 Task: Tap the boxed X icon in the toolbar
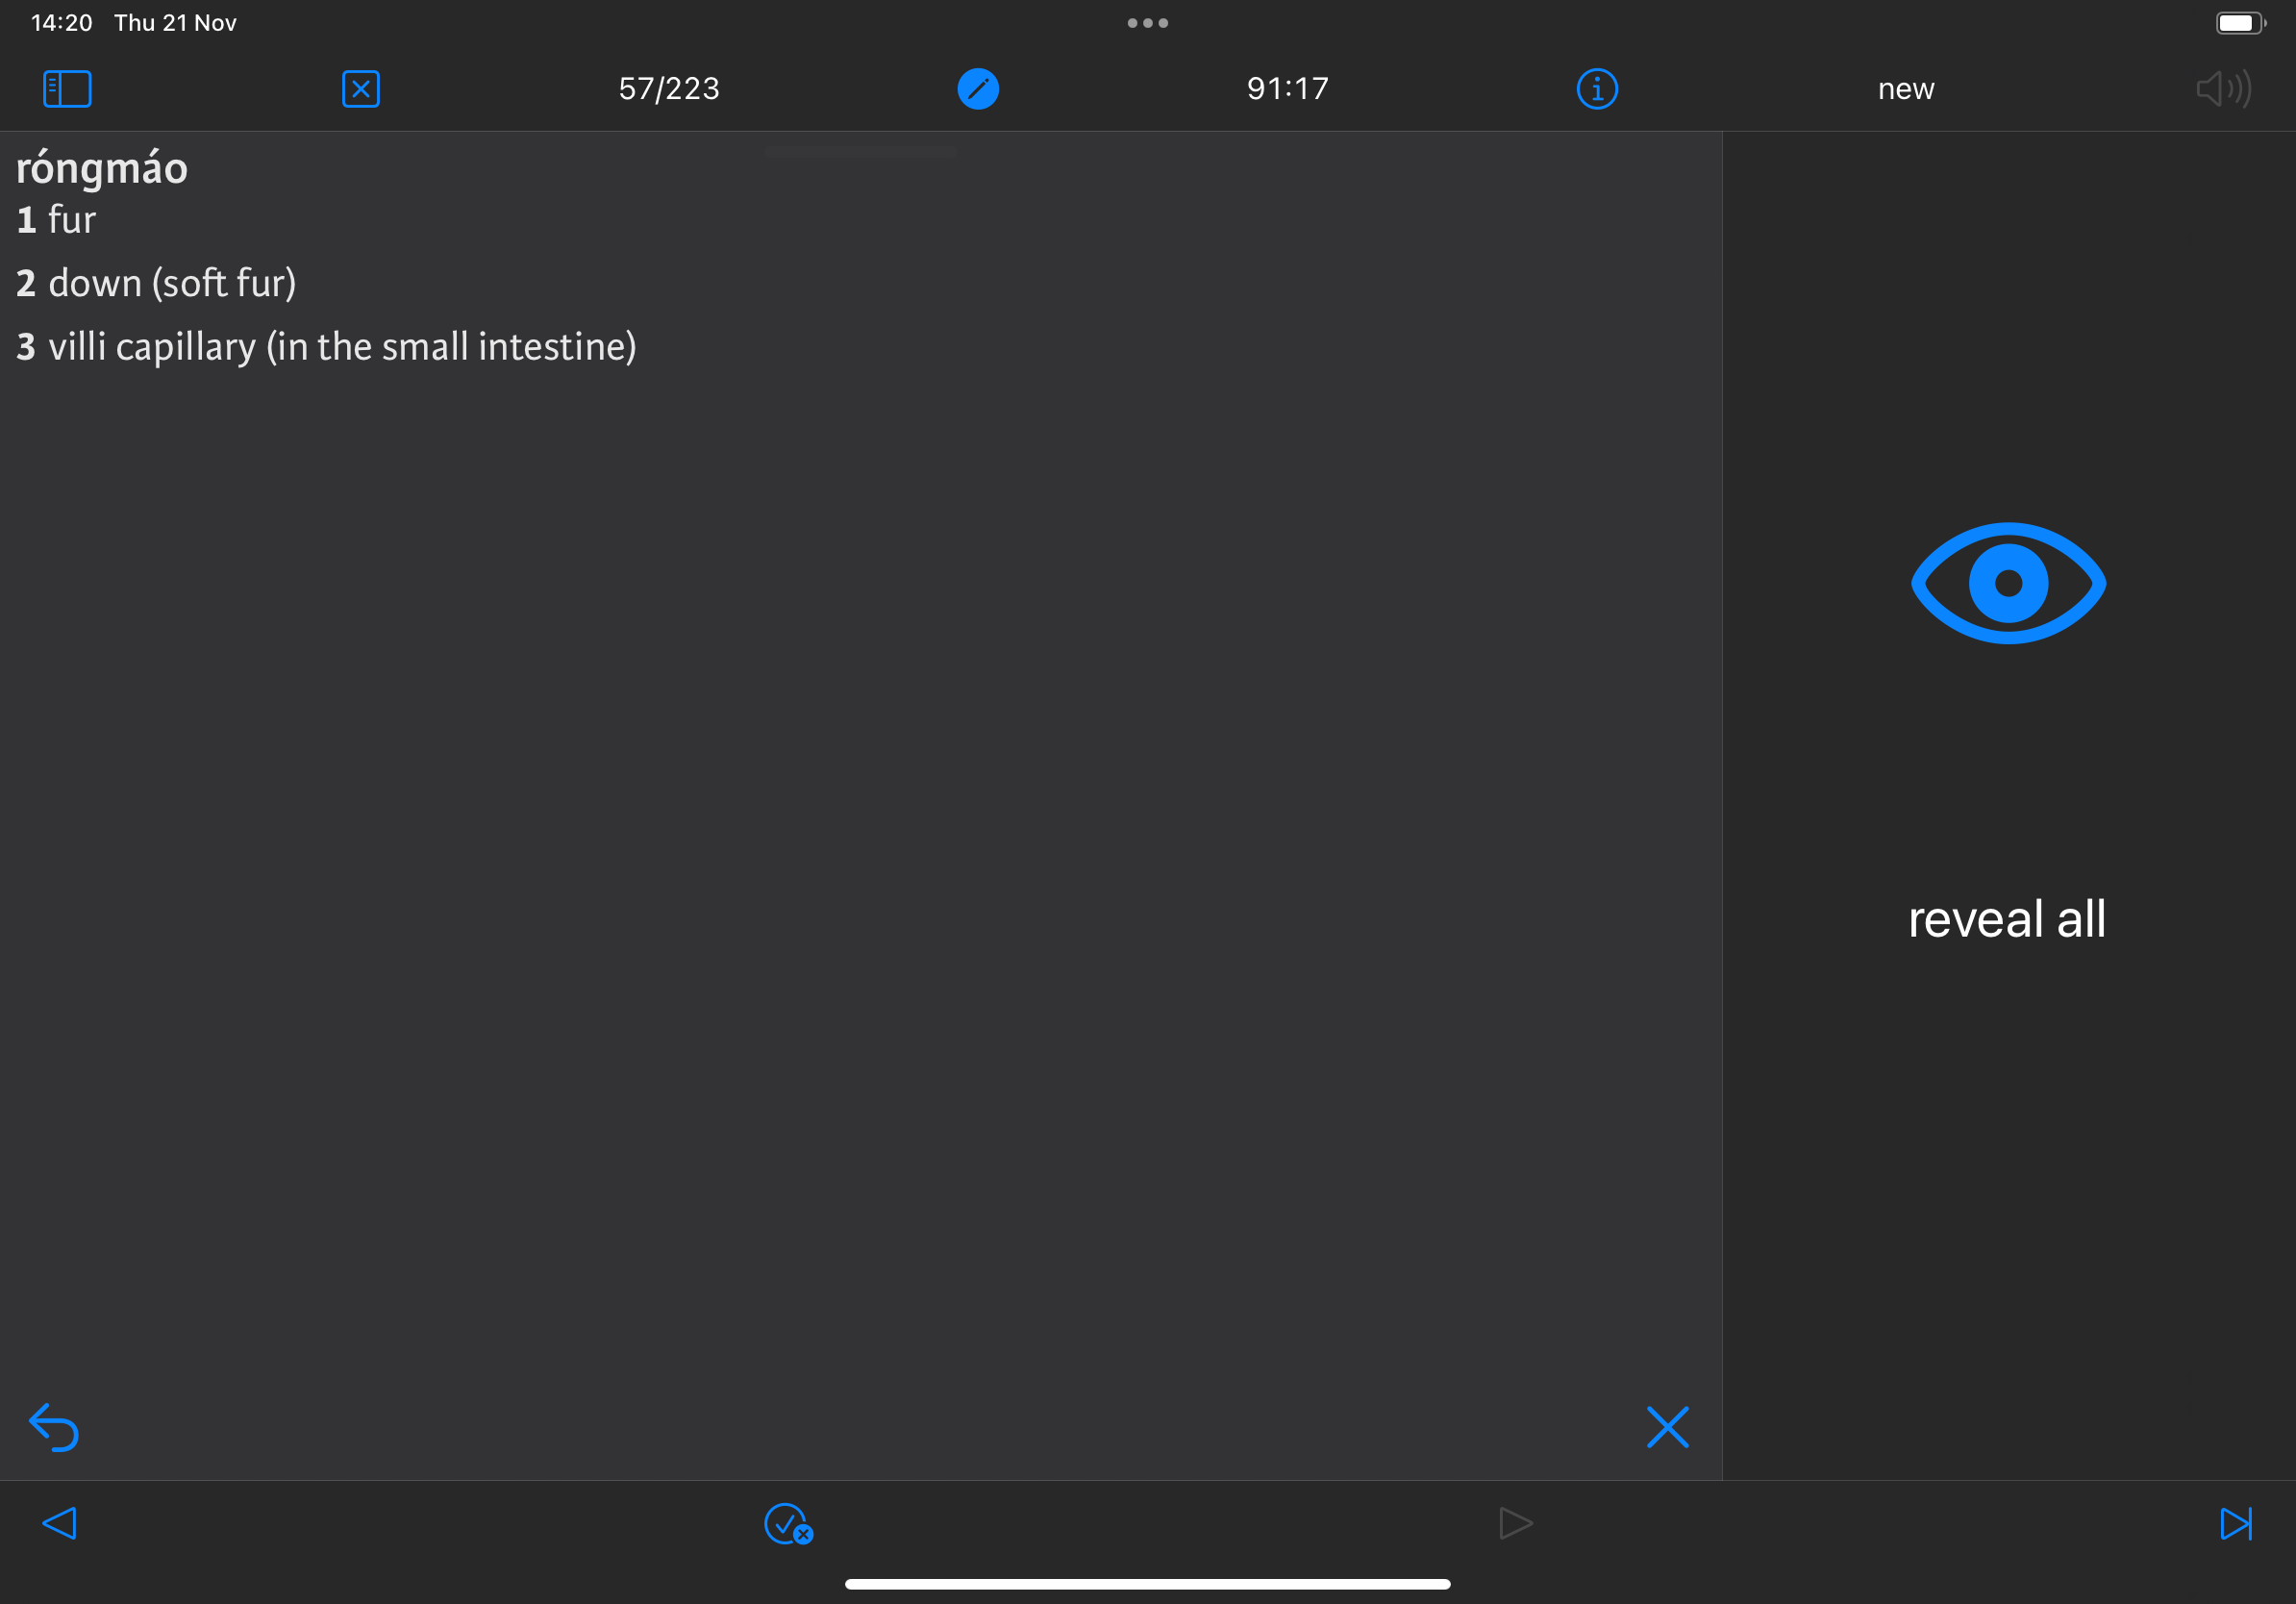coord(361,89)
